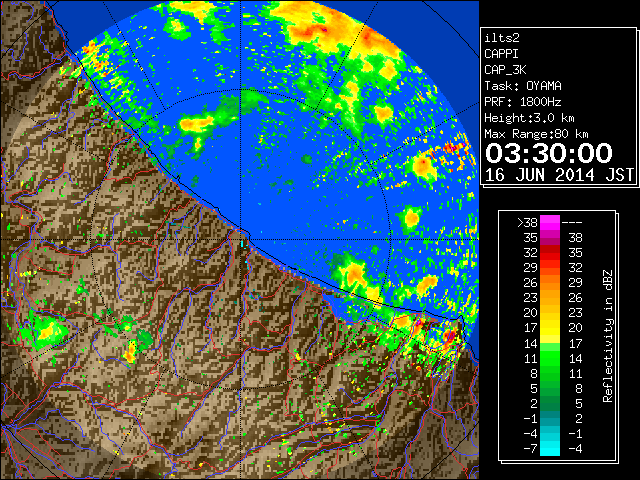The image size is (640, 480).
Task: Select the '16 JUN 2014 JST' date
Action: (559, 175)
